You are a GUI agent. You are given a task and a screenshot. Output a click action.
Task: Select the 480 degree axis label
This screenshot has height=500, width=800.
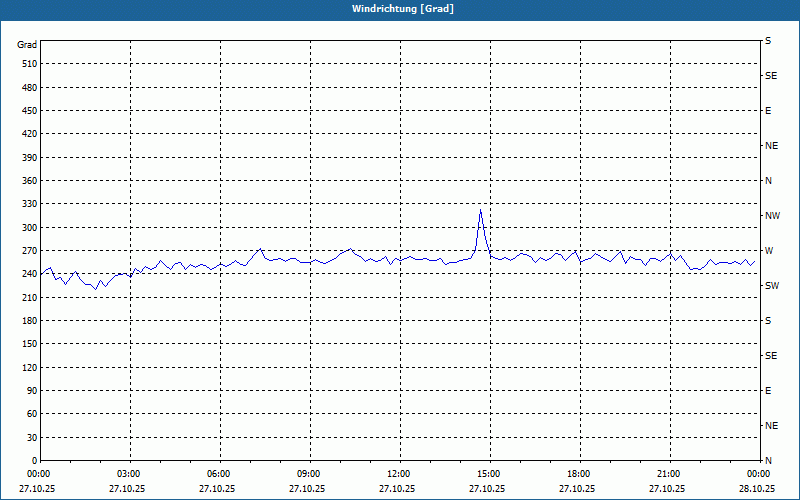pyautogui.click(x=30, y=88)
